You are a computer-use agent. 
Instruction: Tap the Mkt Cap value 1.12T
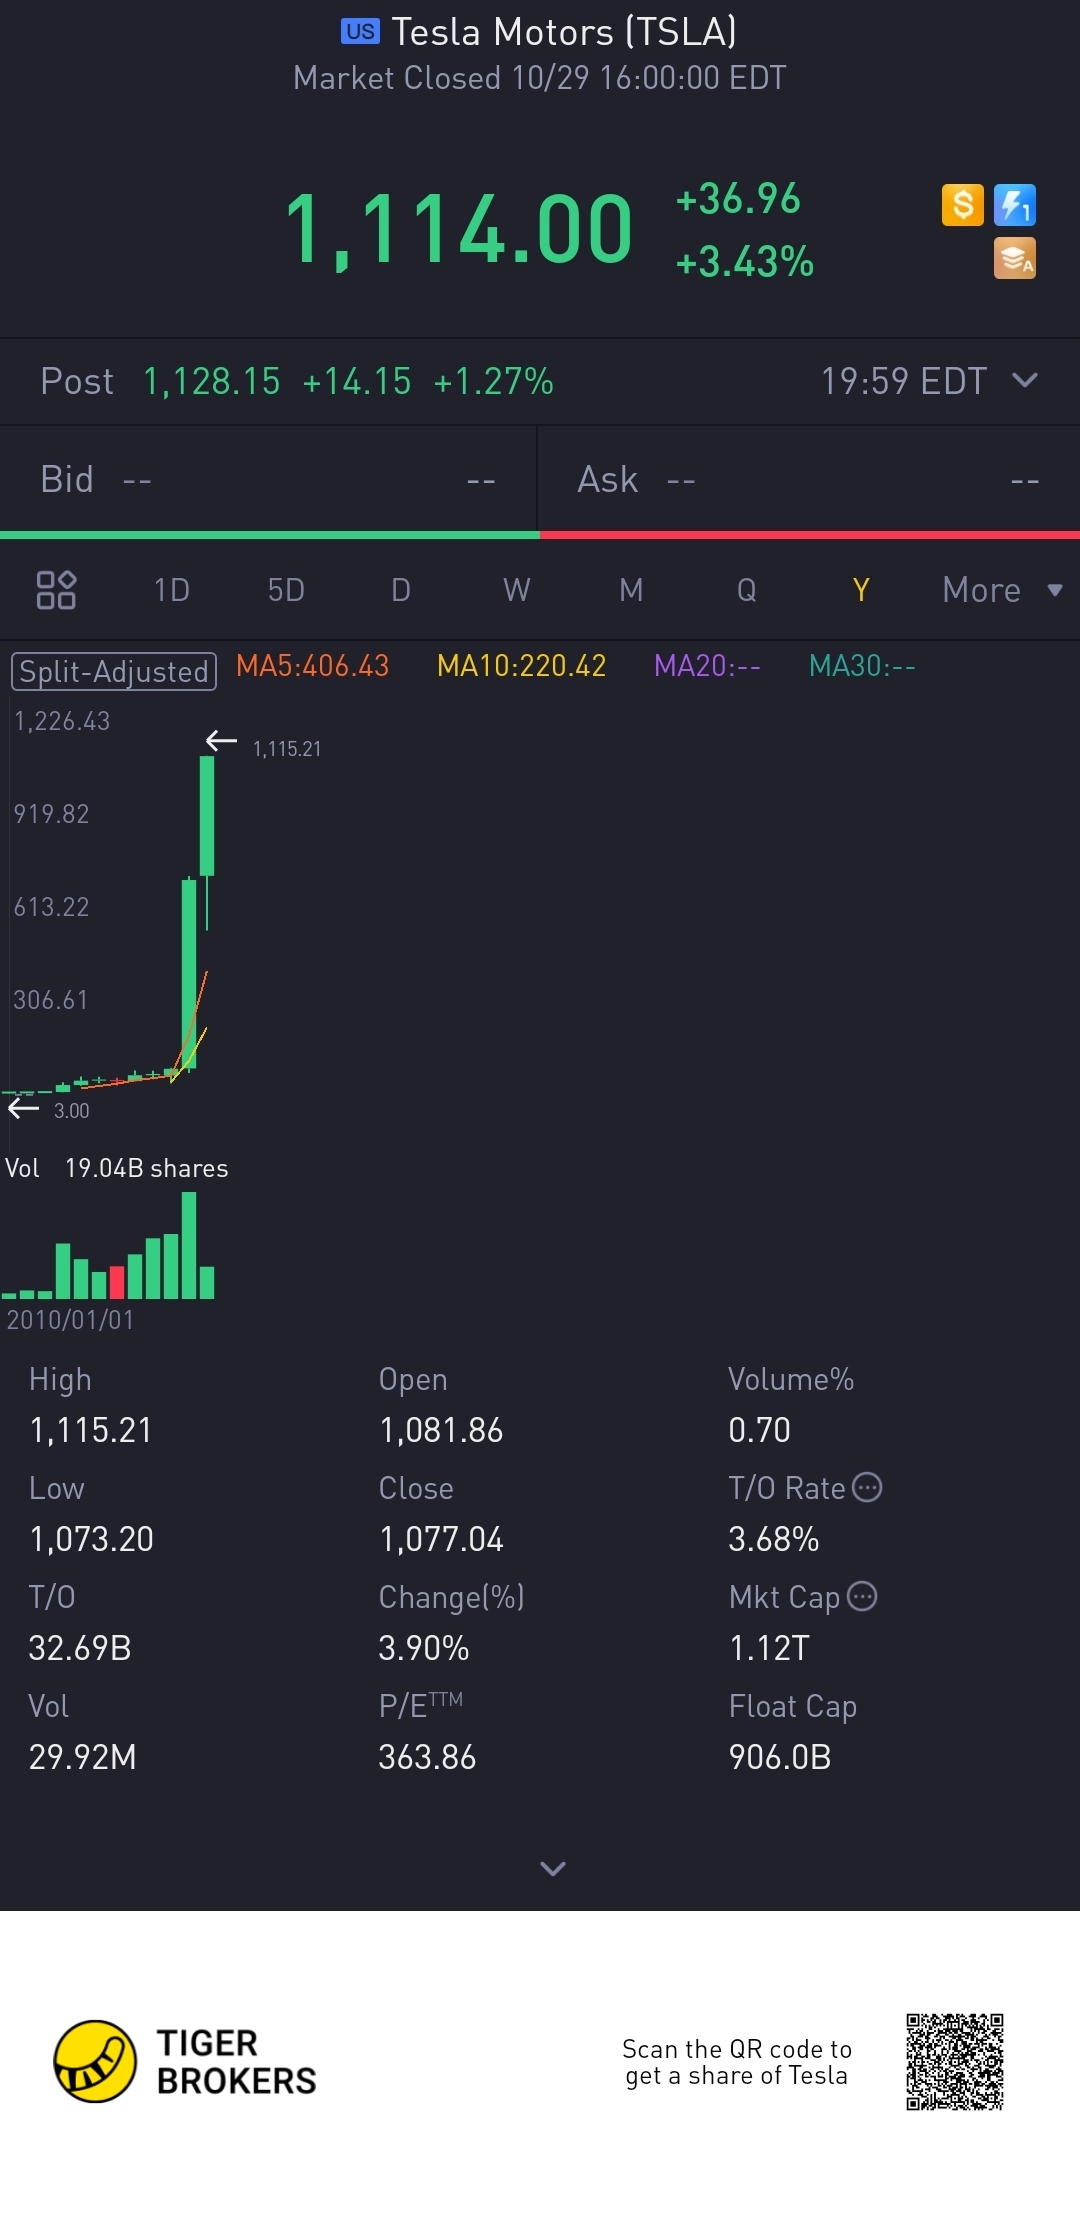769,1648
